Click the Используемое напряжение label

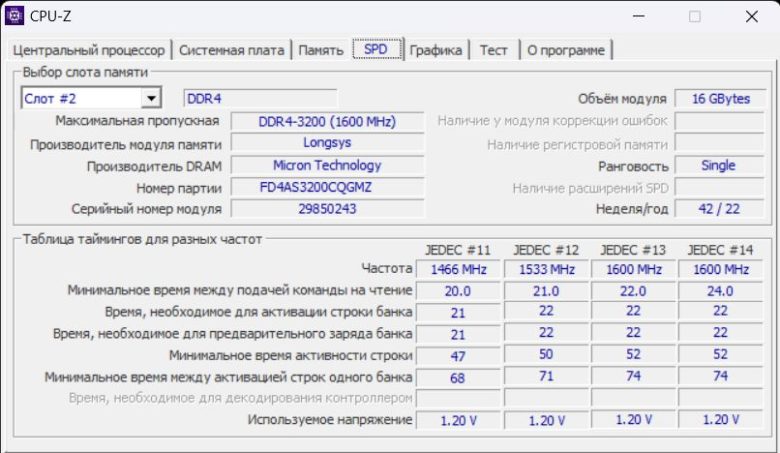point(330,420)
